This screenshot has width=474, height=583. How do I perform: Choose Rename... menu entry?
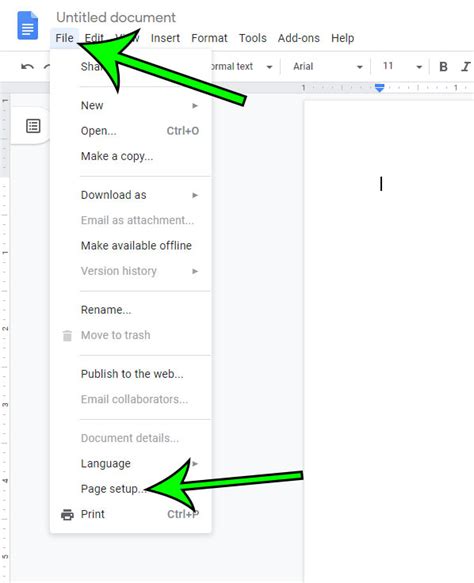[131, 310]
